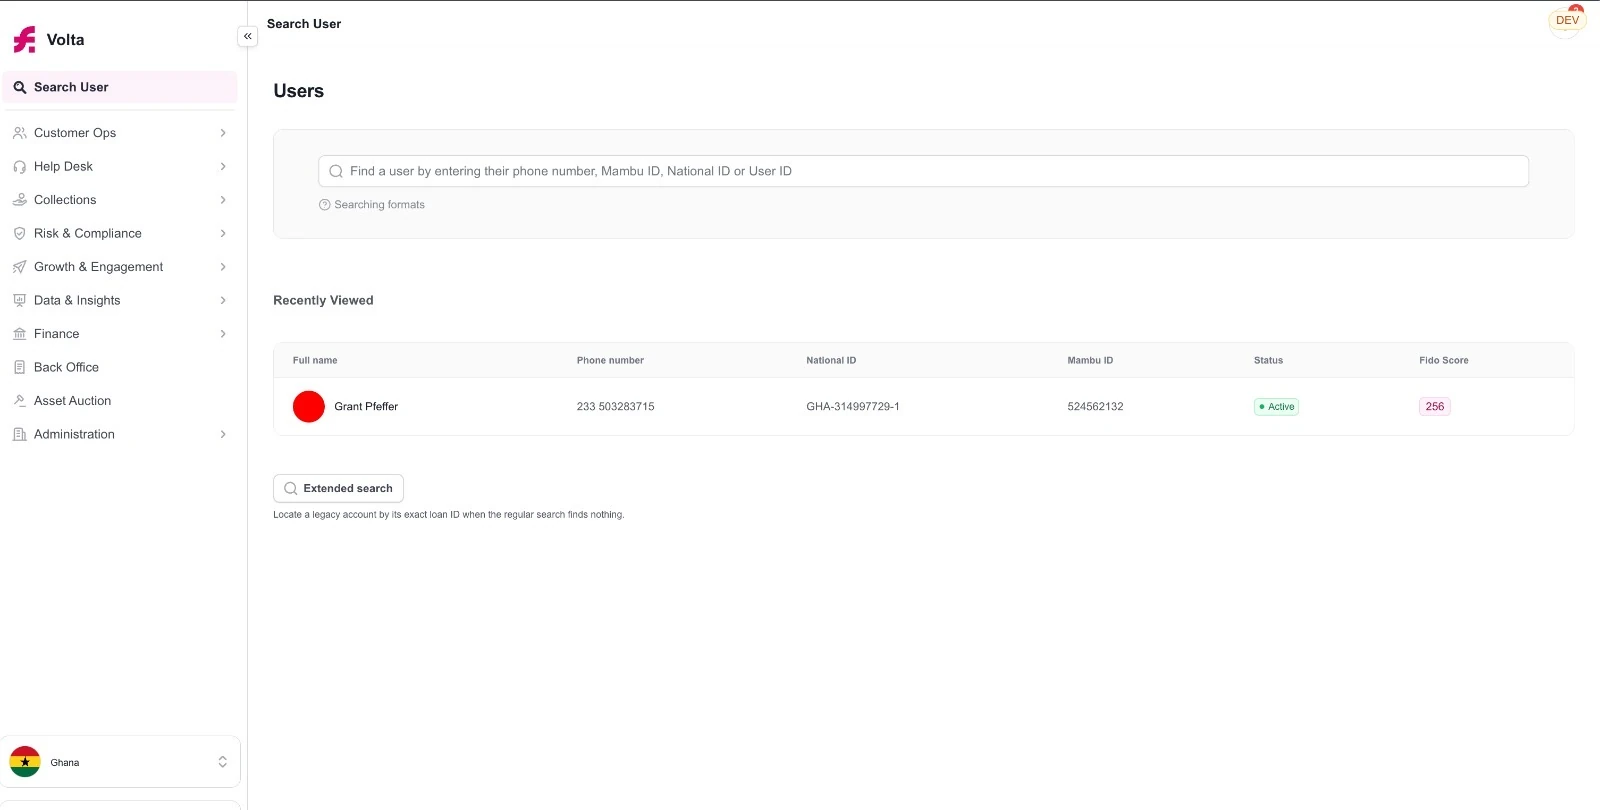
Task: Click the 256 Fido Score badge
Action: (x=1434, y=407)
